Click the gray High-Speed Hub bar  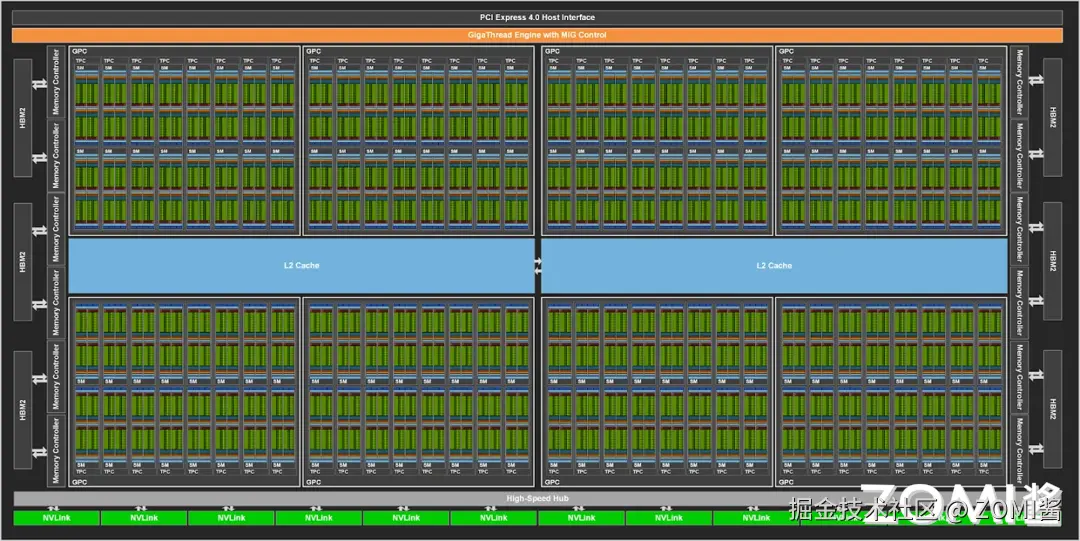coord(537,498)
